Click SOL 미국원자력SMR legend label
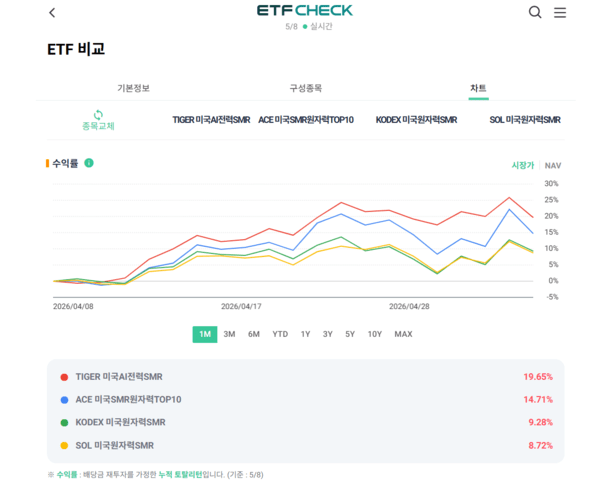This screenshot has width=600, height=484. click(114, 446)
